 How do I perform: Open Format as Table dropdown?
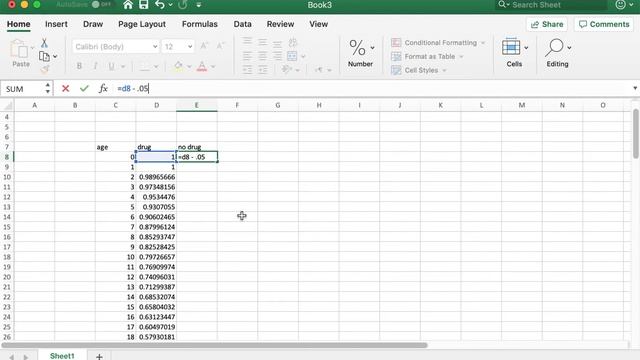coord(427,56)
